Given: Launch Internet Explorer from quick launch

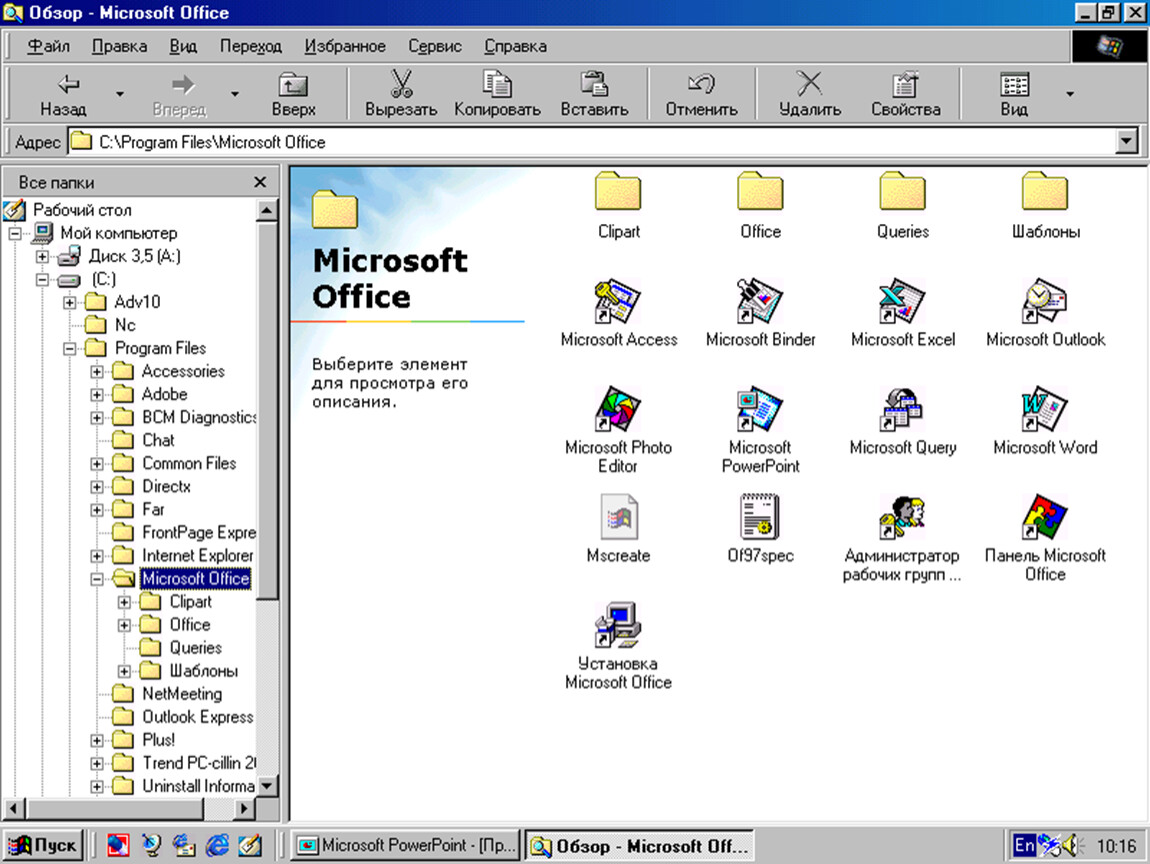Looking at the screenshot, I should 217,846.
